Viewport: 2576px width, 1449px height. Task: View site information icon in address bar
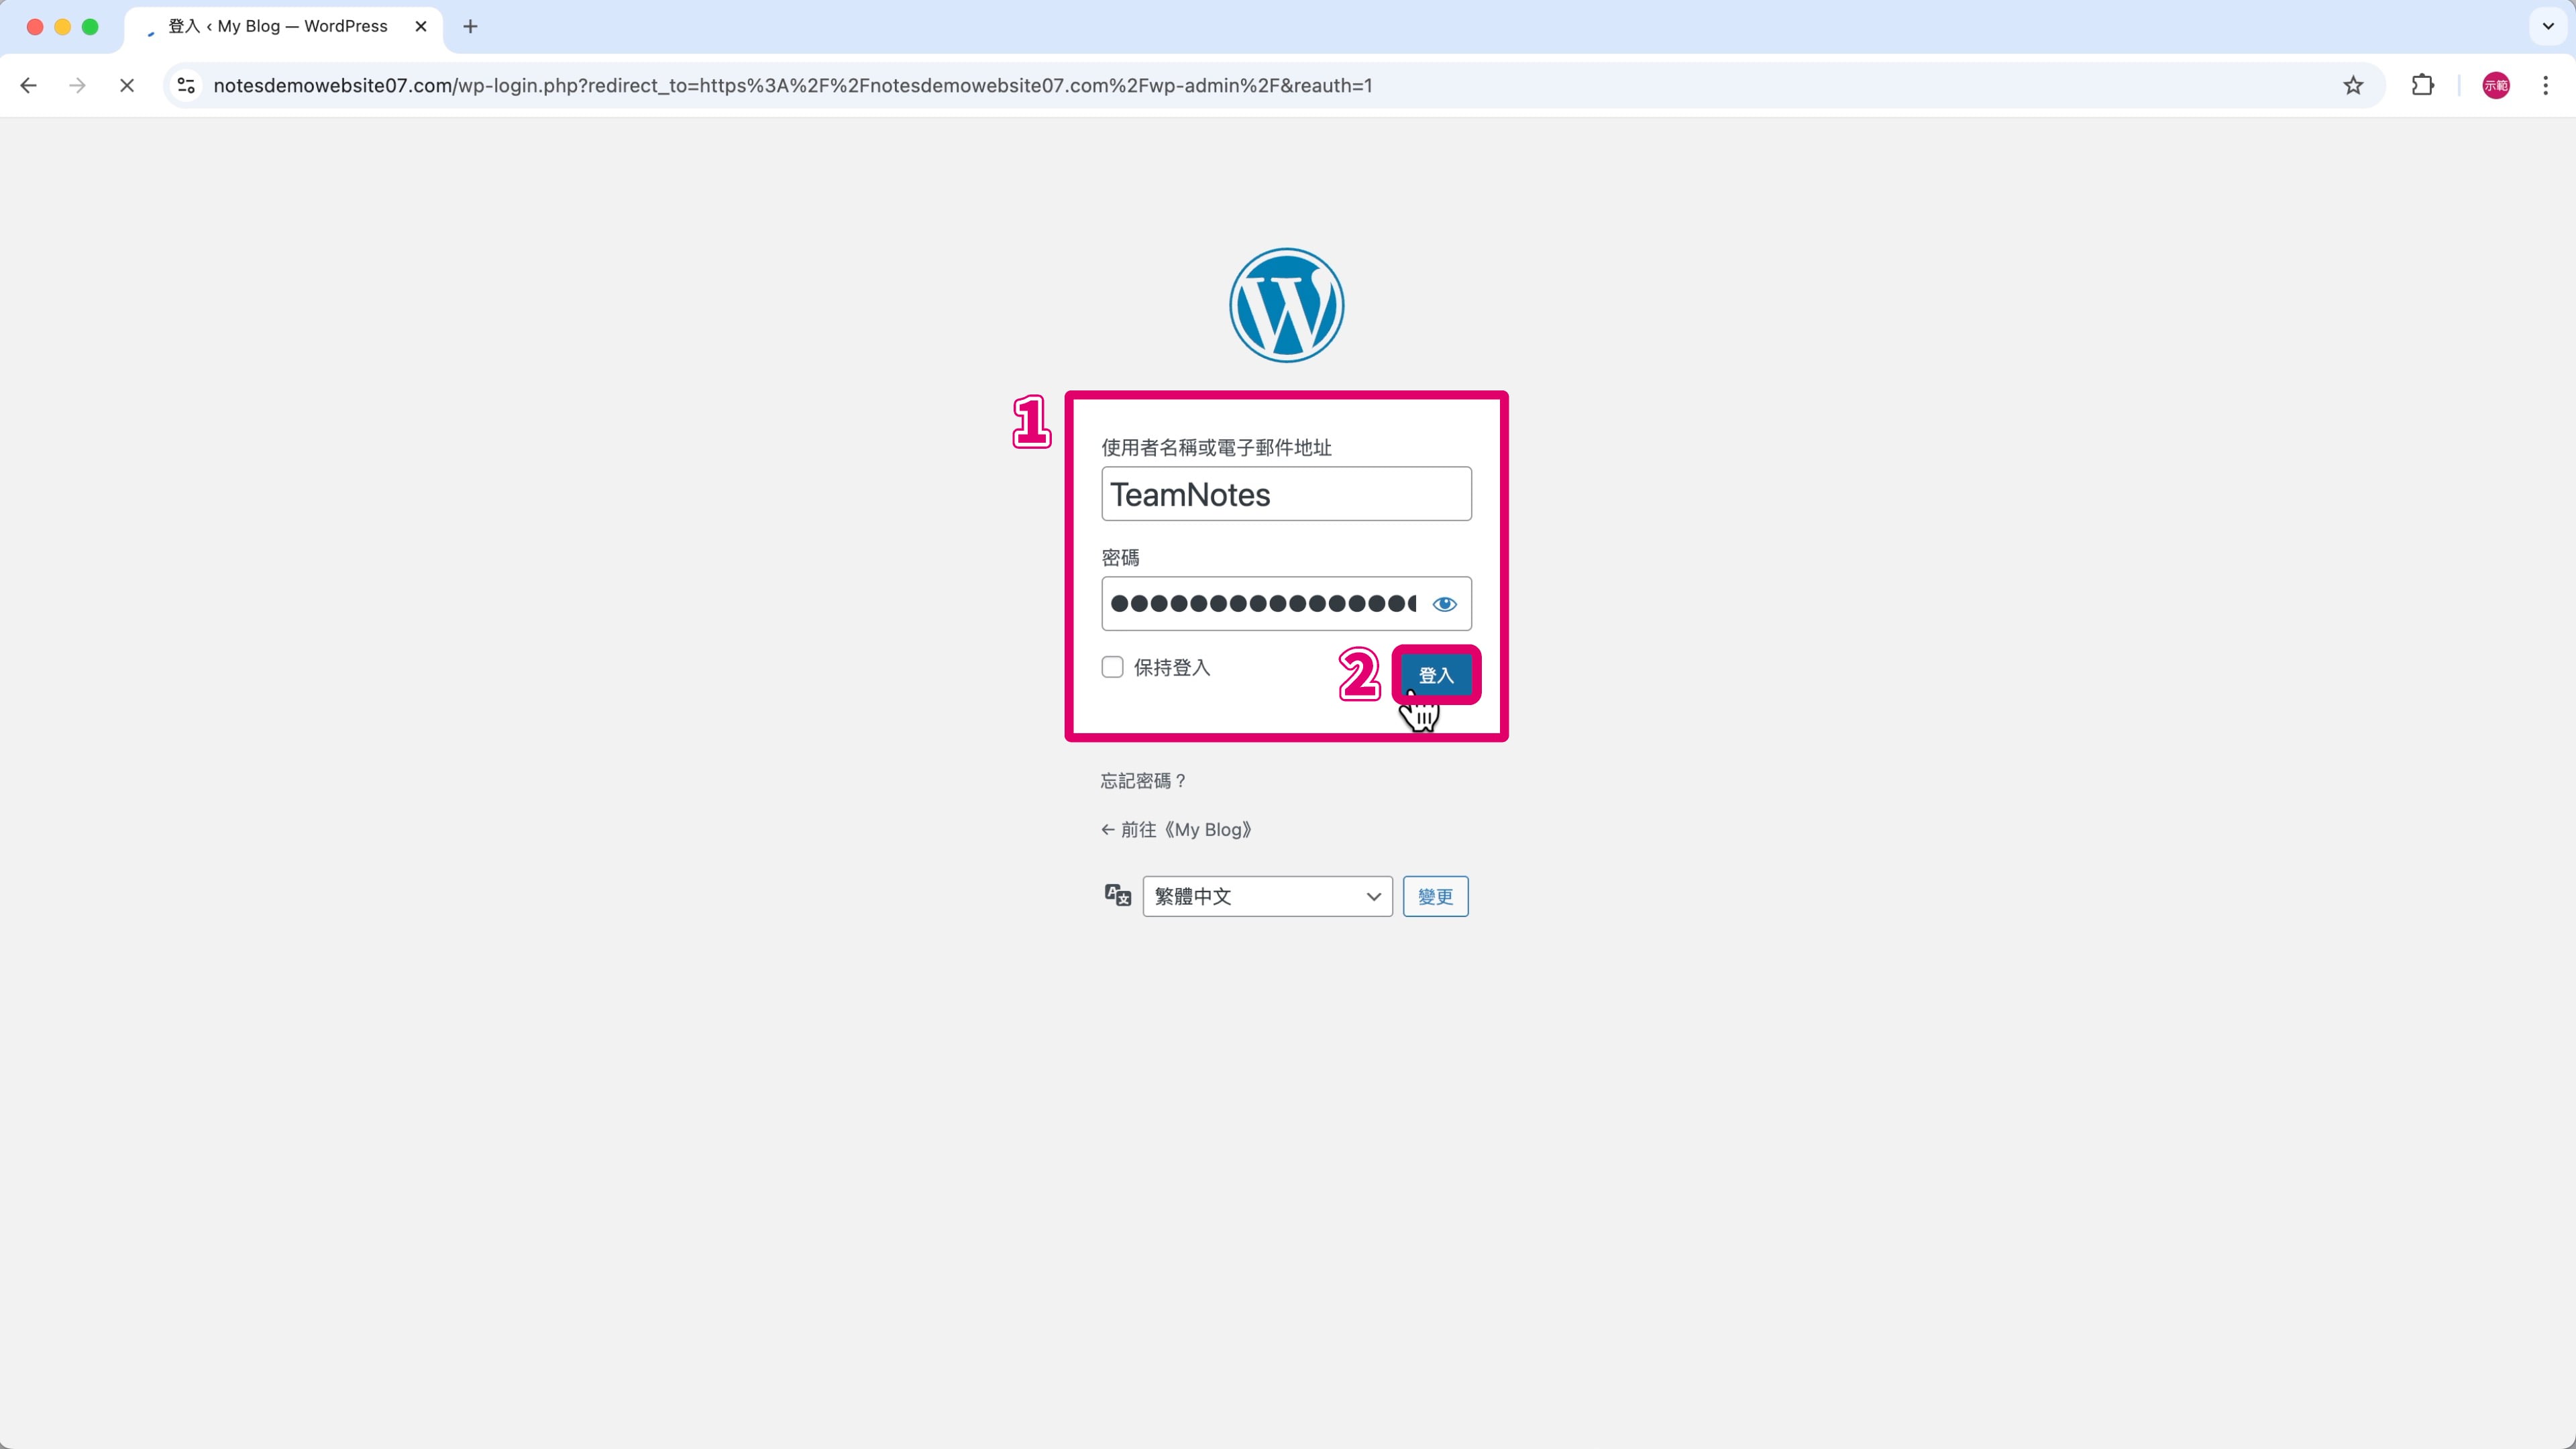(187, 86)
